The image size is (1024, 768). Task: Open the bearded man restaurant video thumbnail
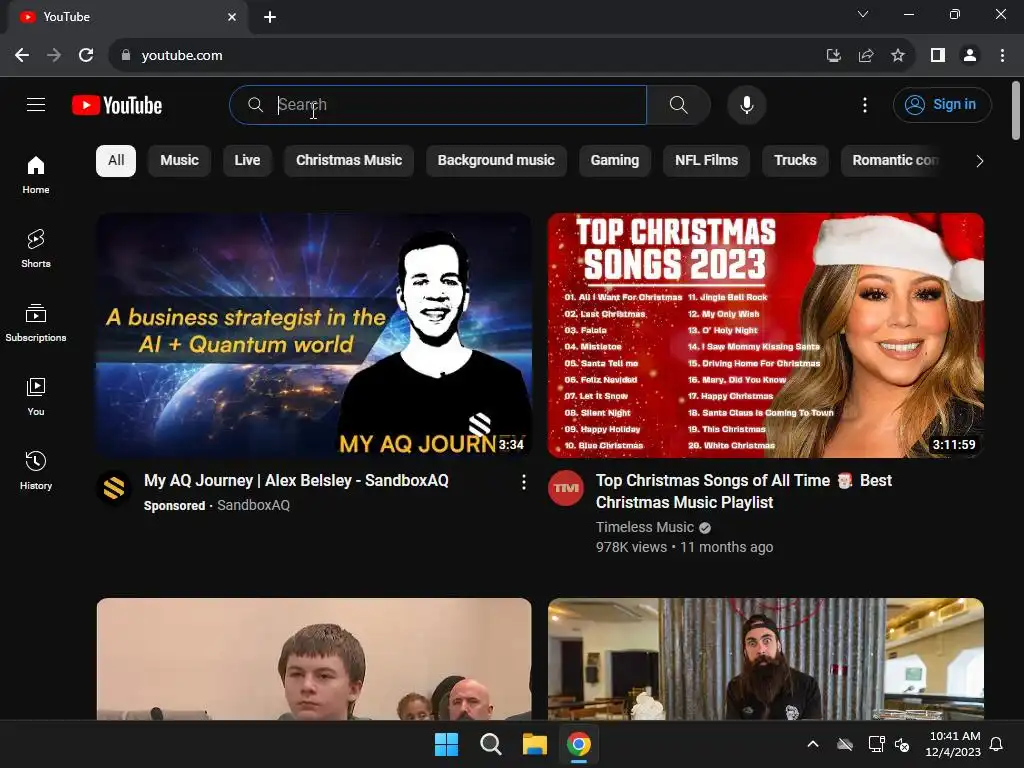coord(765,659)
